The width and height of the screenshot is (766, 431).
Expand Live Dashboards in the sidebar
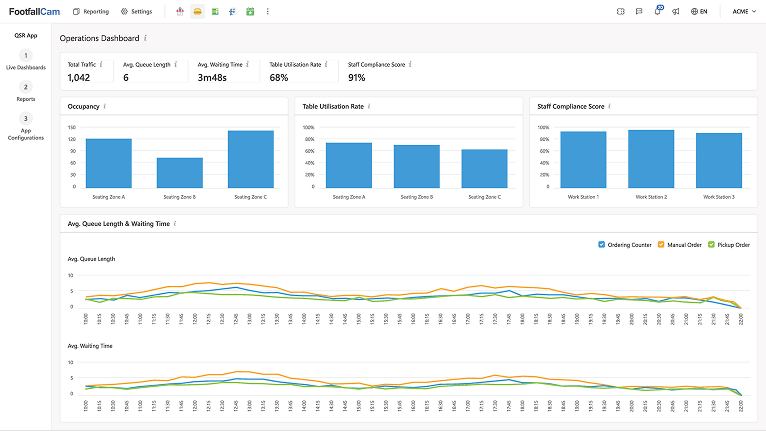(26, 60)
